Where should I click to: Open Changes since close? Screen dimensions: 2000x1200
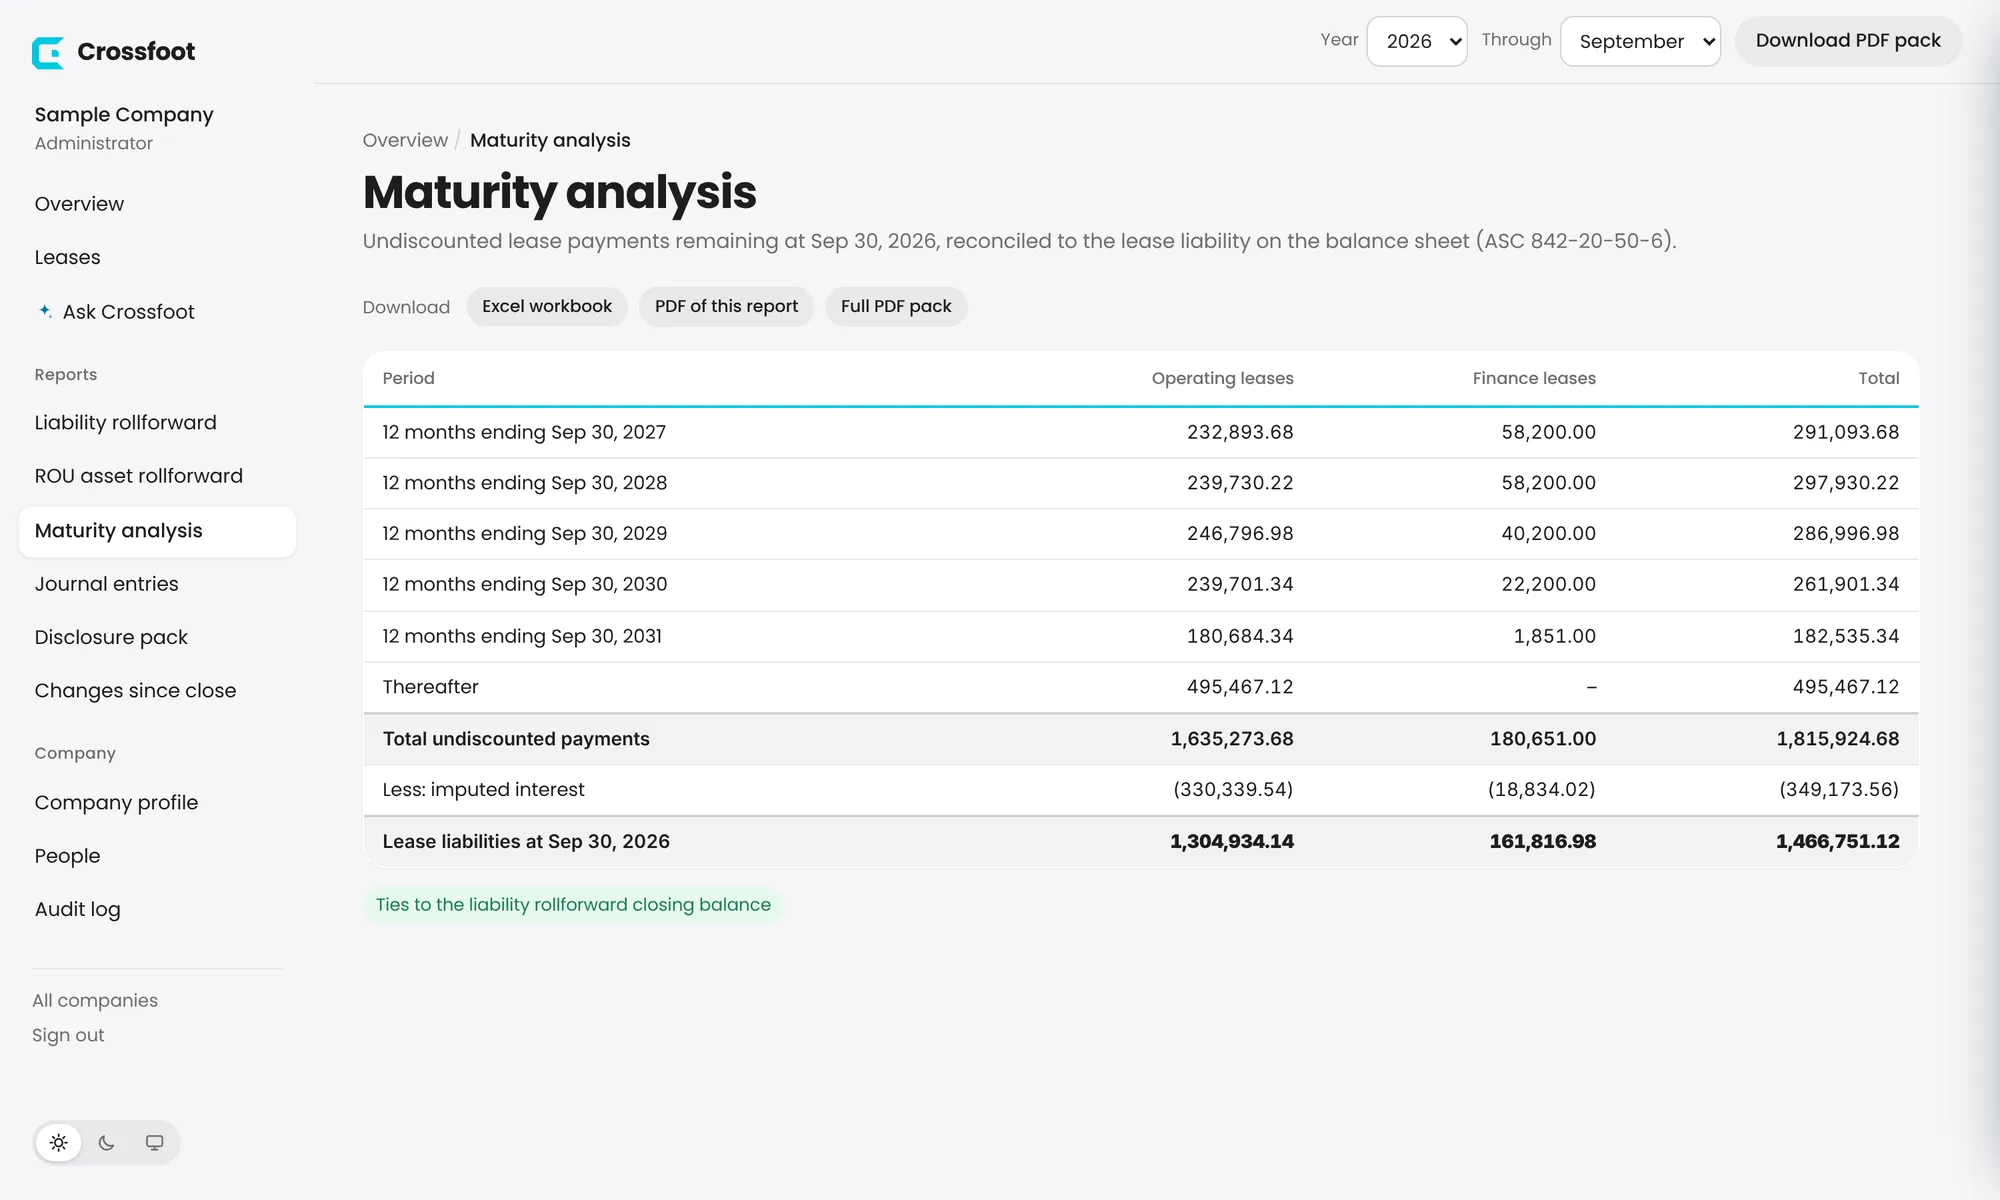coord(135,691)
